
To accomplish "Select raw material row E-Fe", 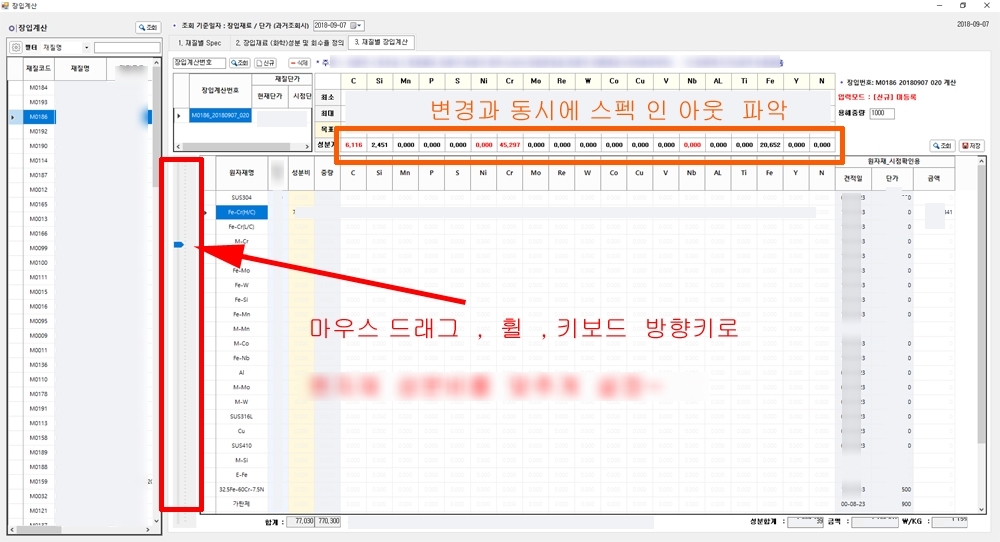I will [x=242, y=475].
